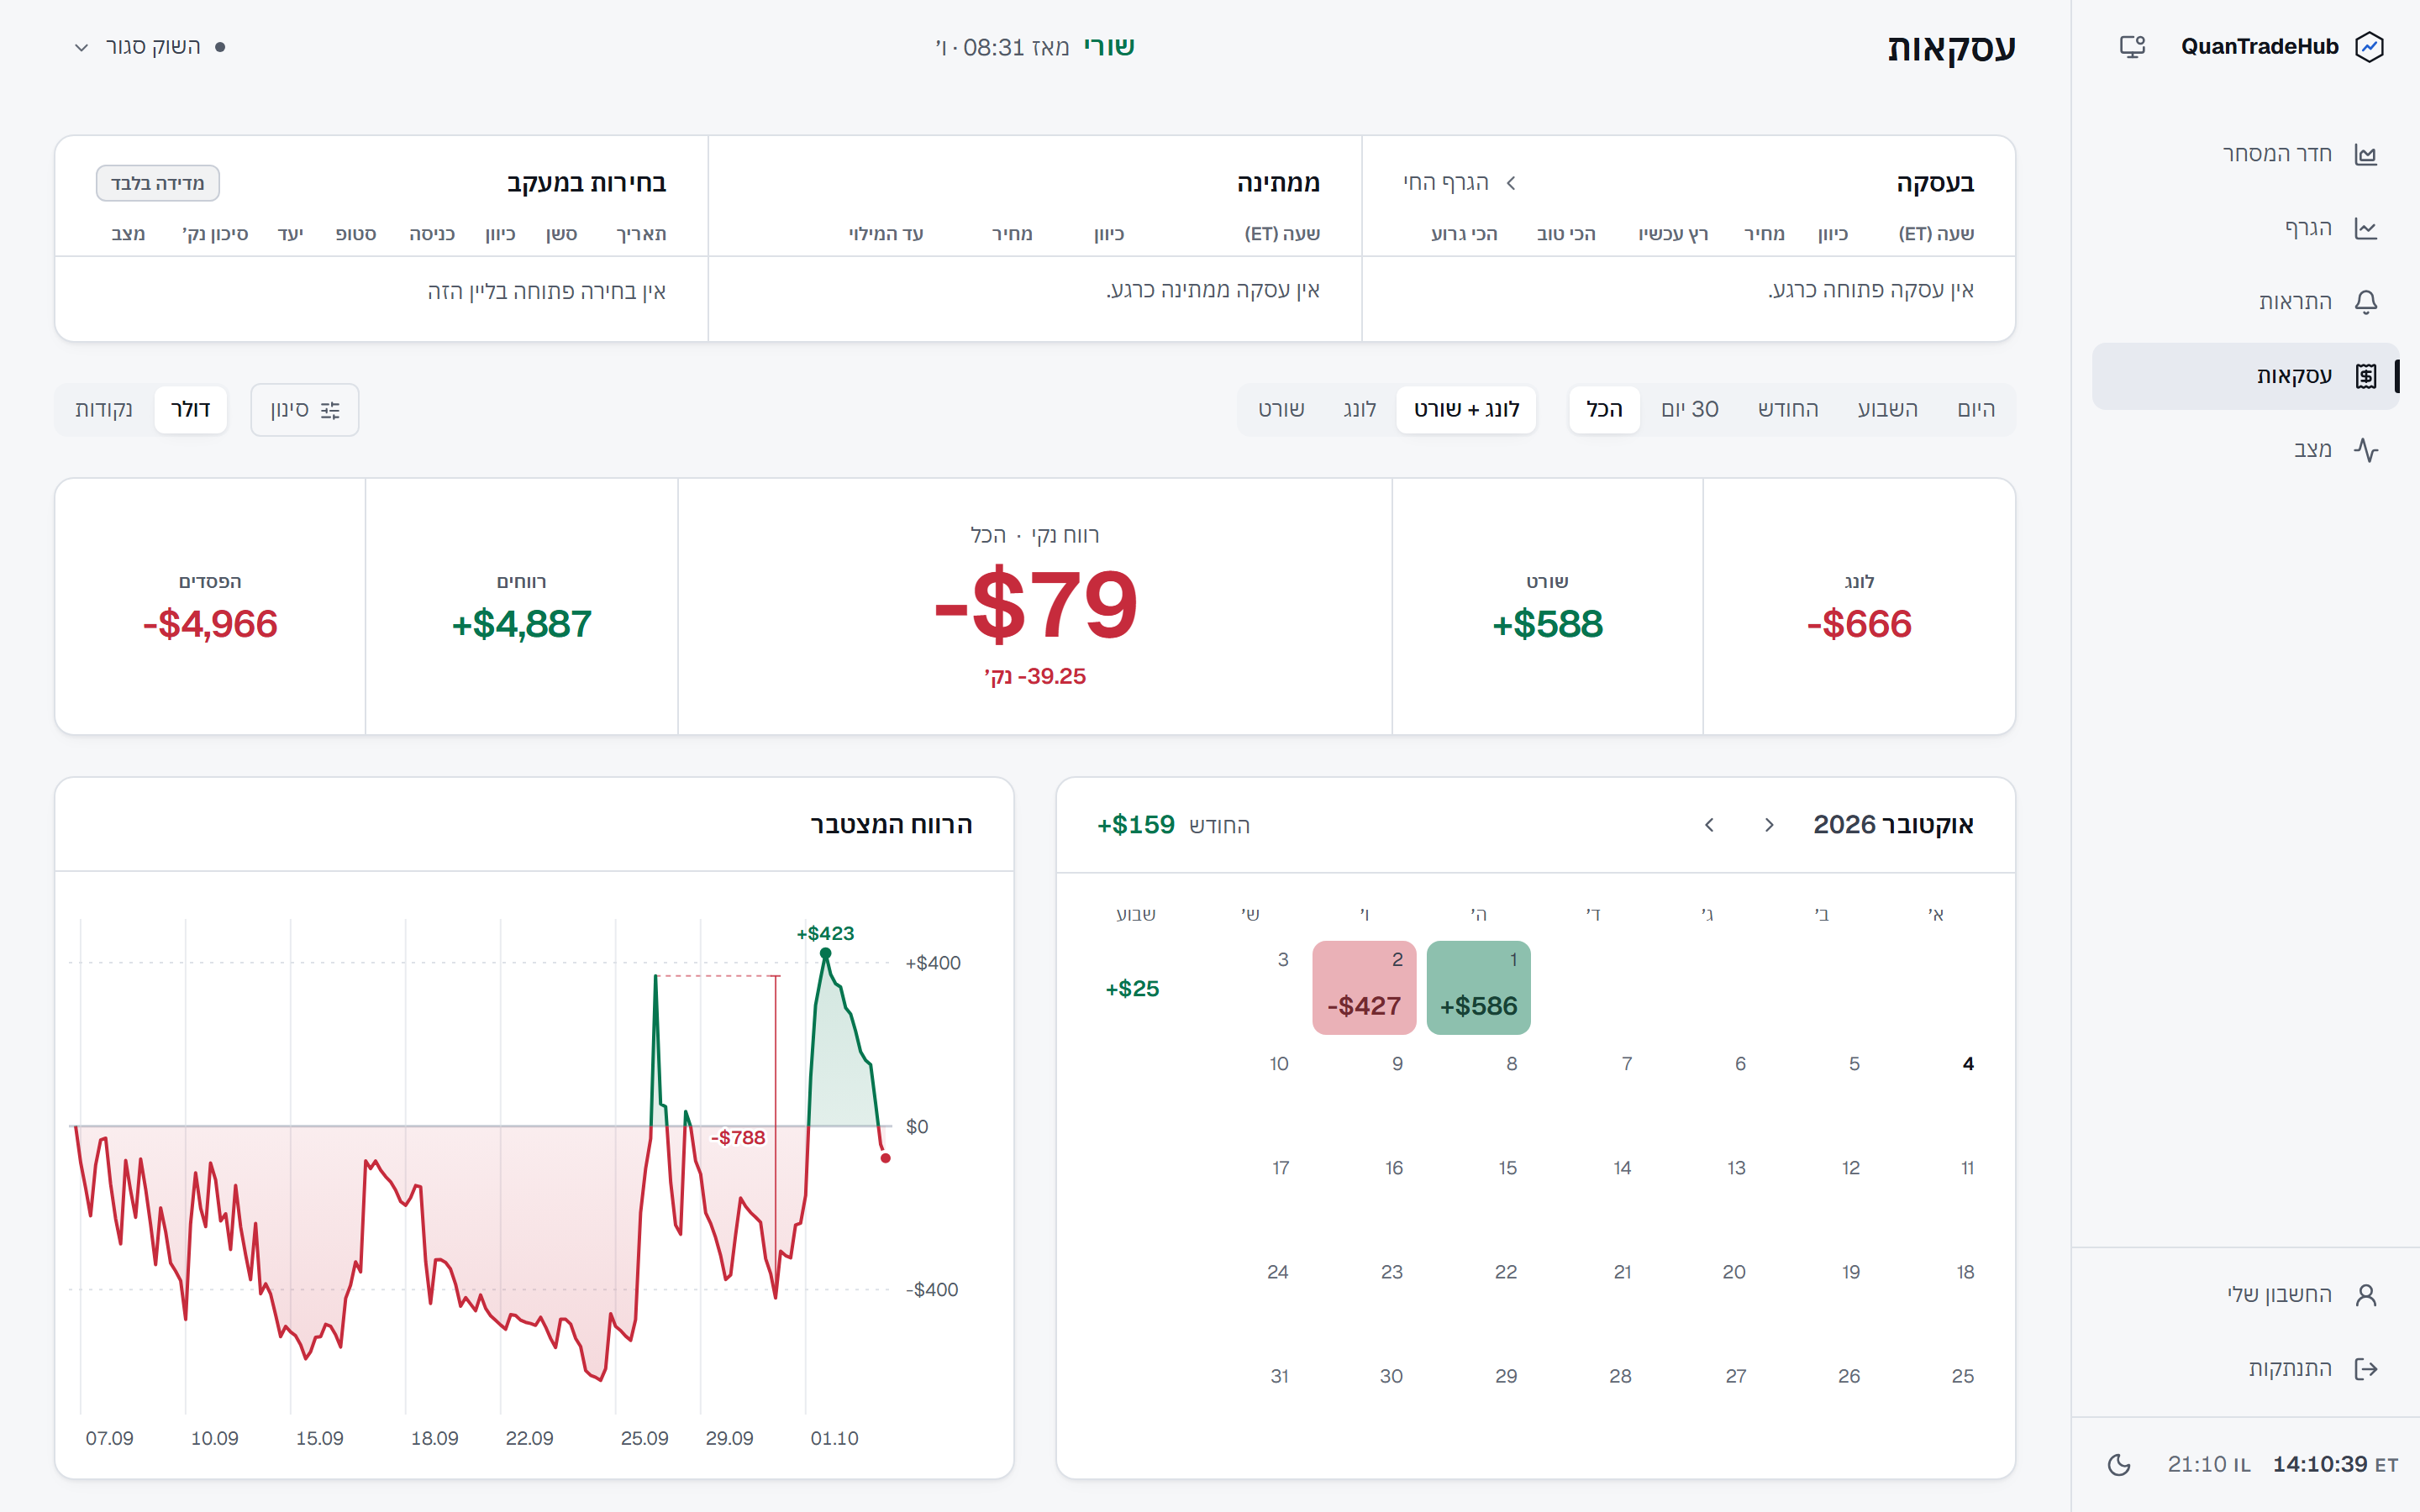Click the -$788 drawdown label on chart

click(x=738, y=1138)
